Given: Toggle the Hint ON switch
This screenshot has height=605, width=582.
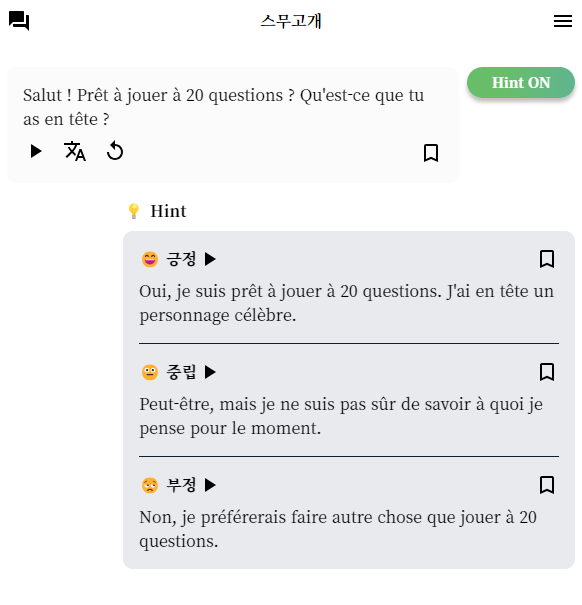Looking at the screenshot, I should [x=520, y=83].
